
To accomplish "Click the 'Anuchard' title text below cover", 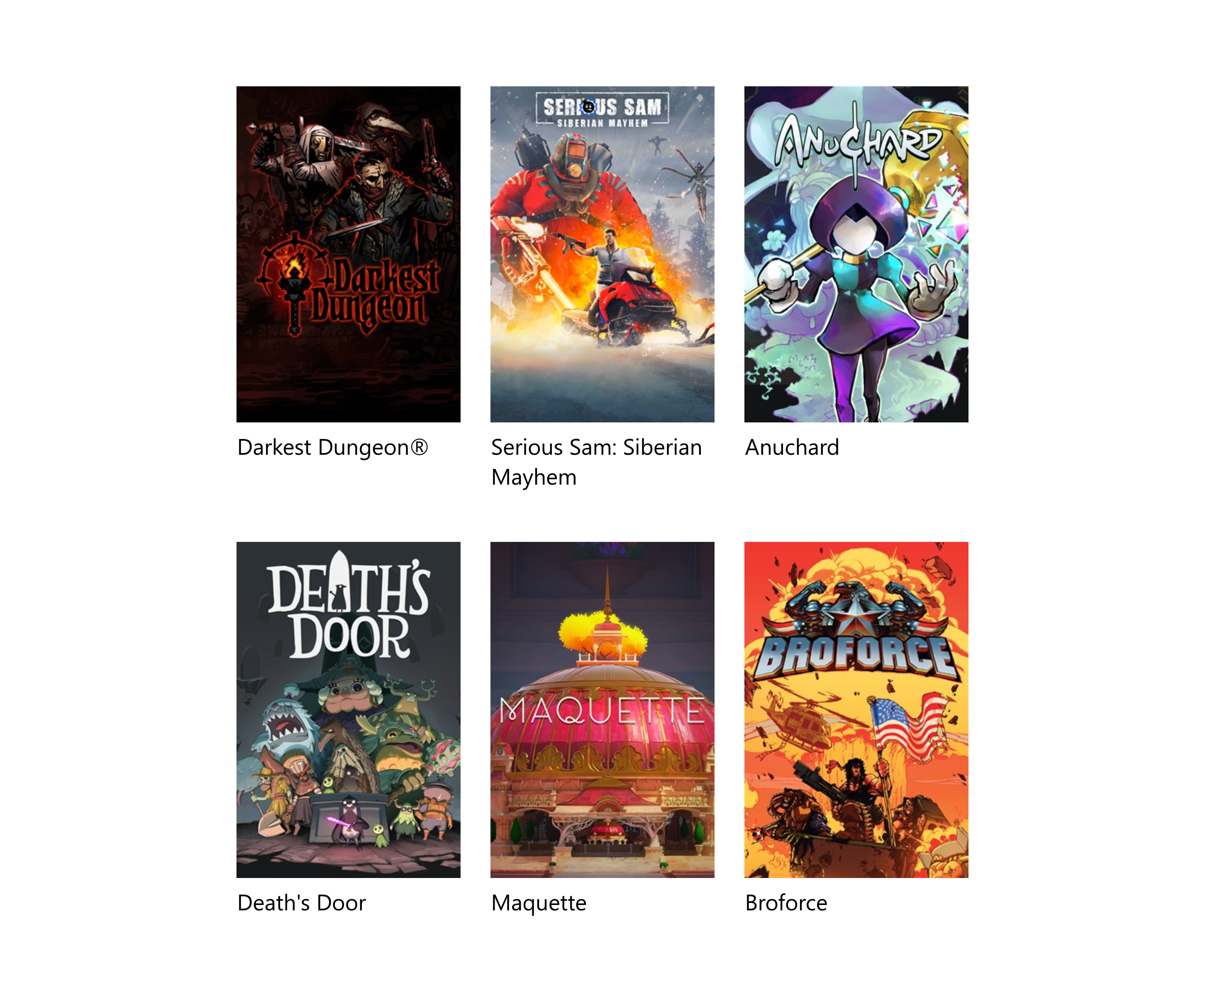I will [792, 447].
